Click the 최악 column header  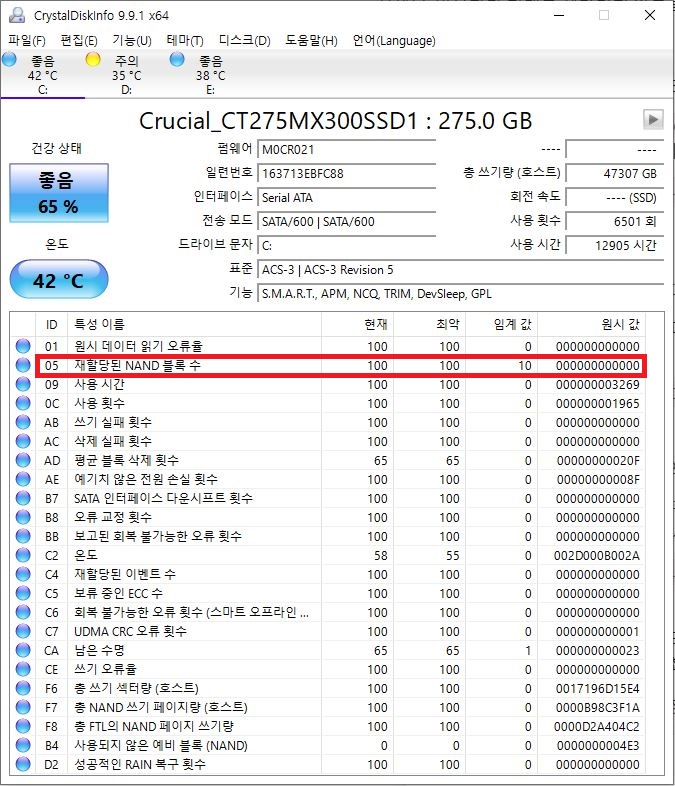pos(430,325)
